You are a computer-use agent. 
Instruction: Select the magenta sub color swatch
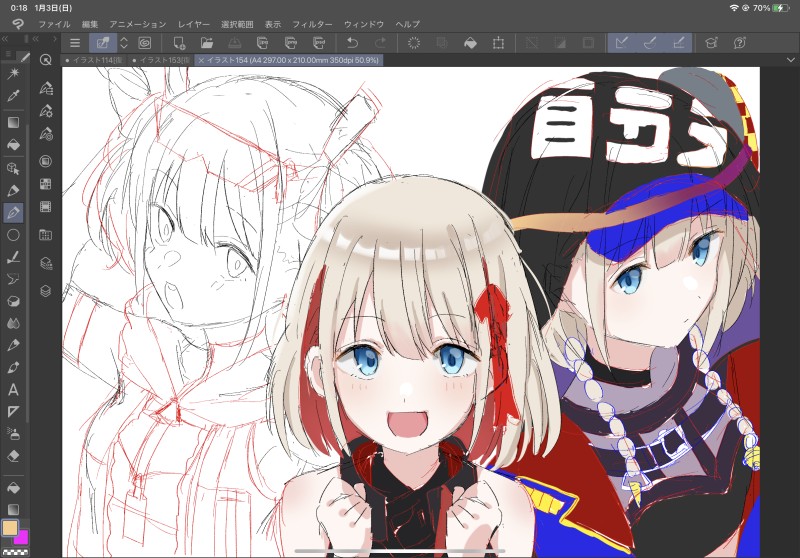pos(22,538)
